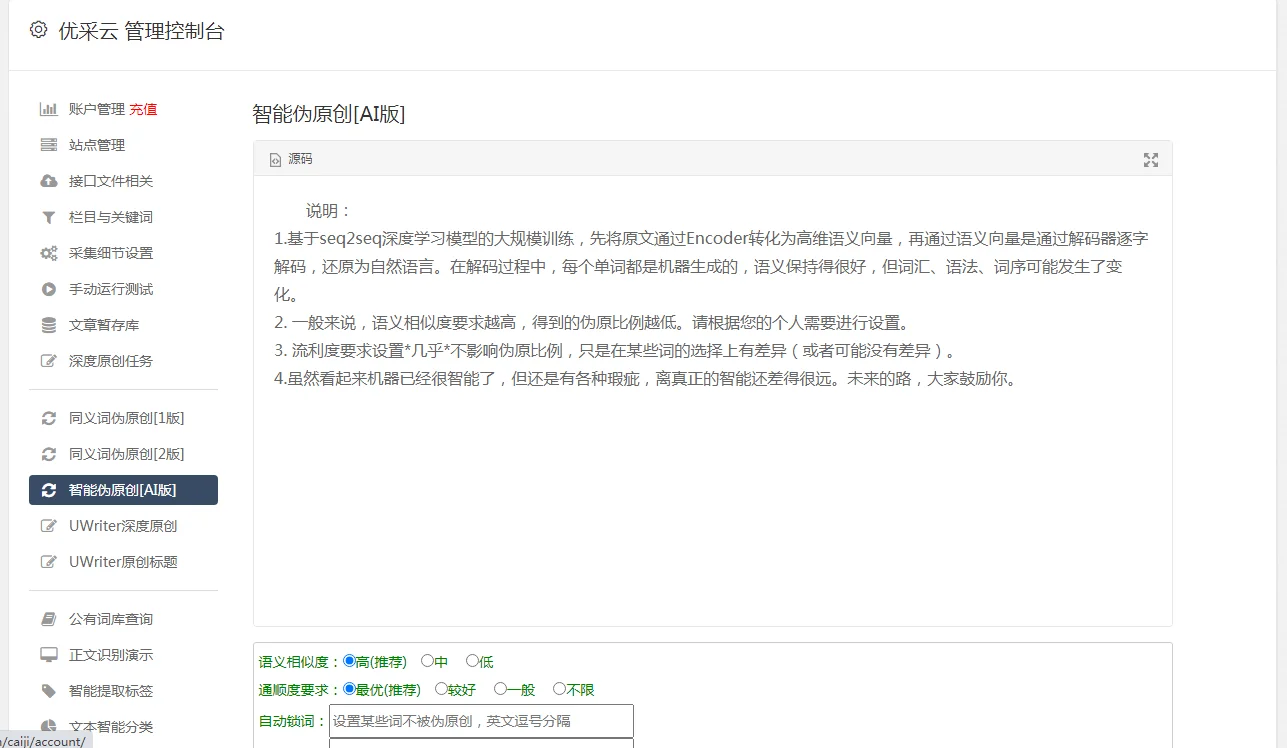The height and width of the screenshot is (748, 1287).
Task: Open 深度原创任务 section
Action: coord(118,361)
